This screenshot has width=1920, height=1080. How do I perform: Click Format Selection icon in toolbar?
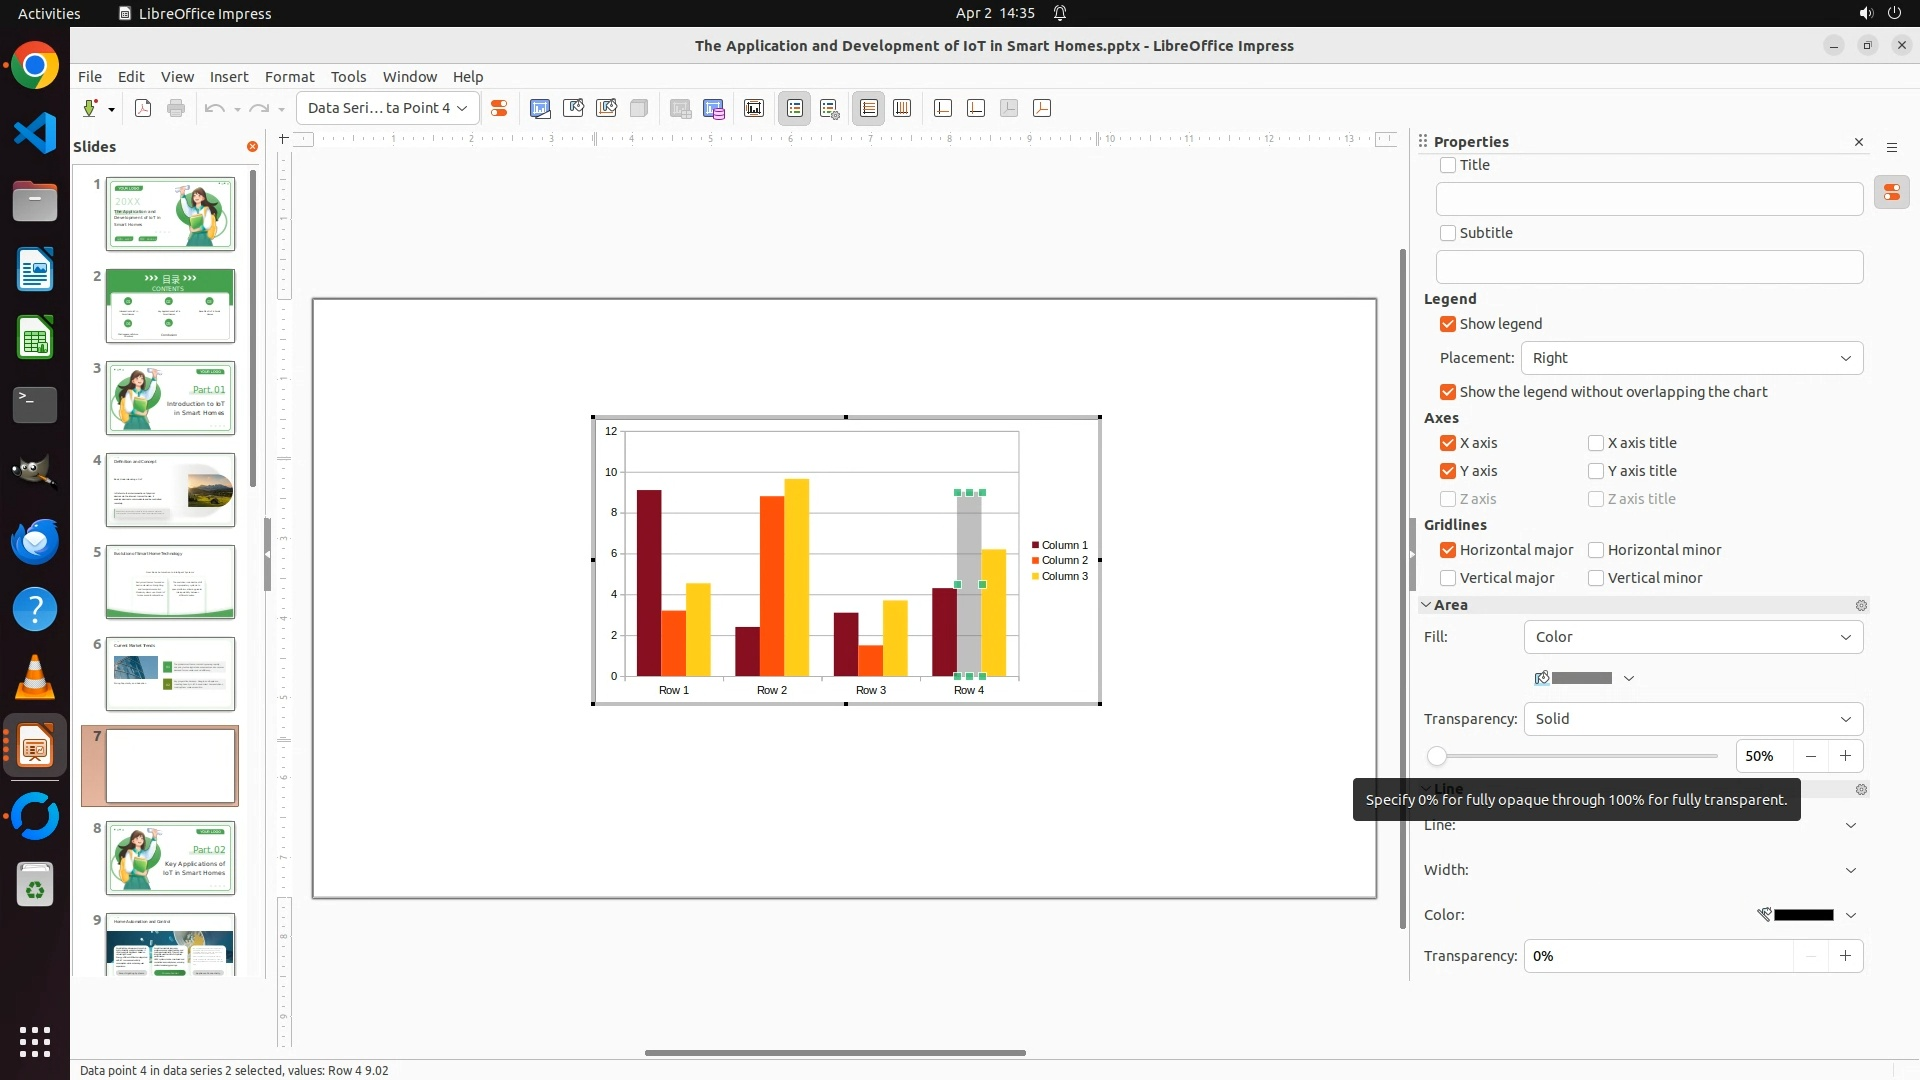499,108
